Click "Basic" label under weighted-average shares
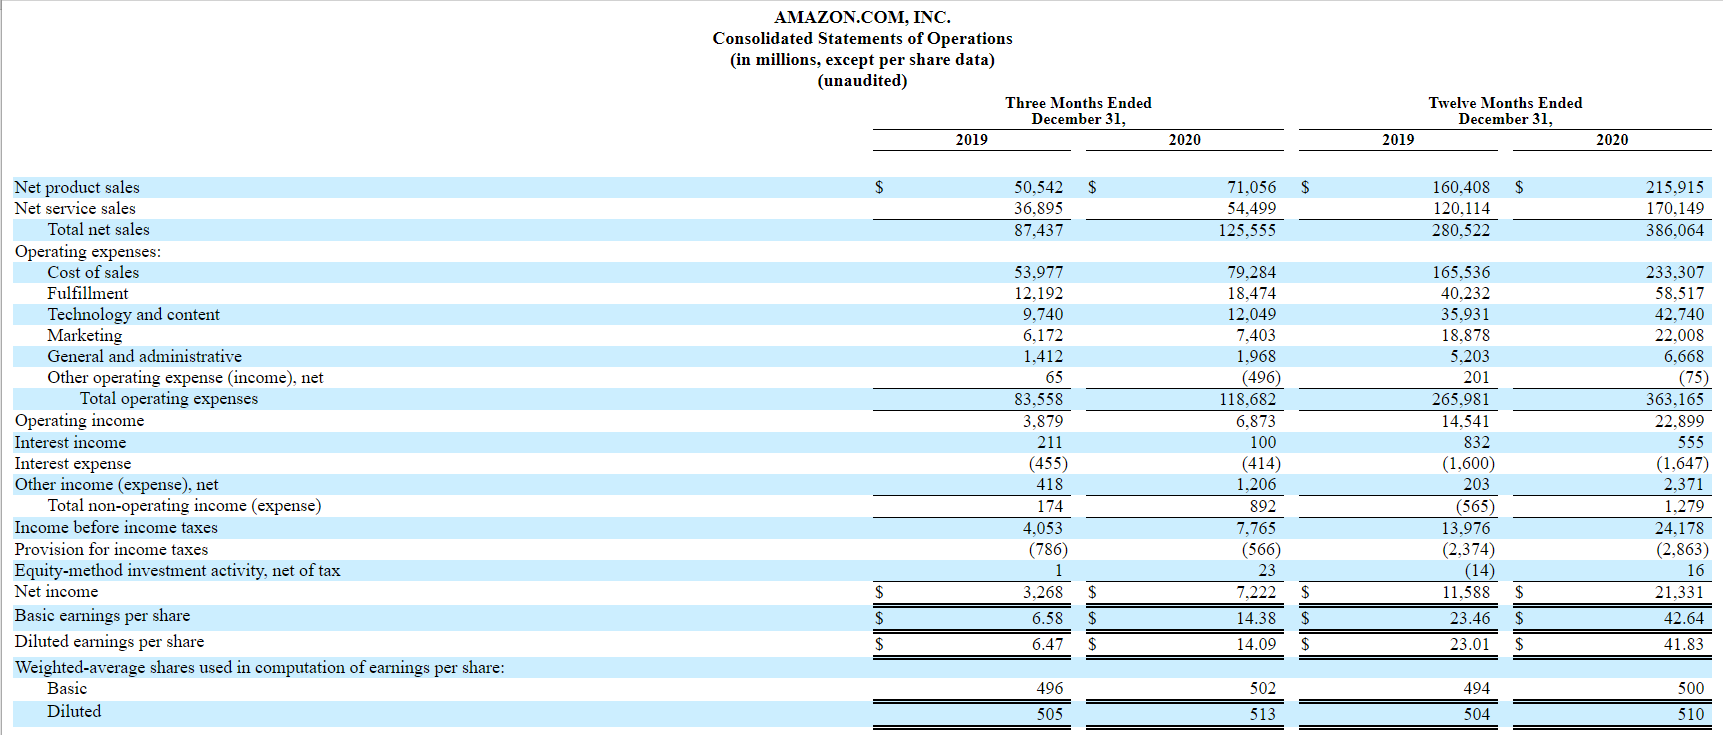1723x735 pixels. click(67, 688)
